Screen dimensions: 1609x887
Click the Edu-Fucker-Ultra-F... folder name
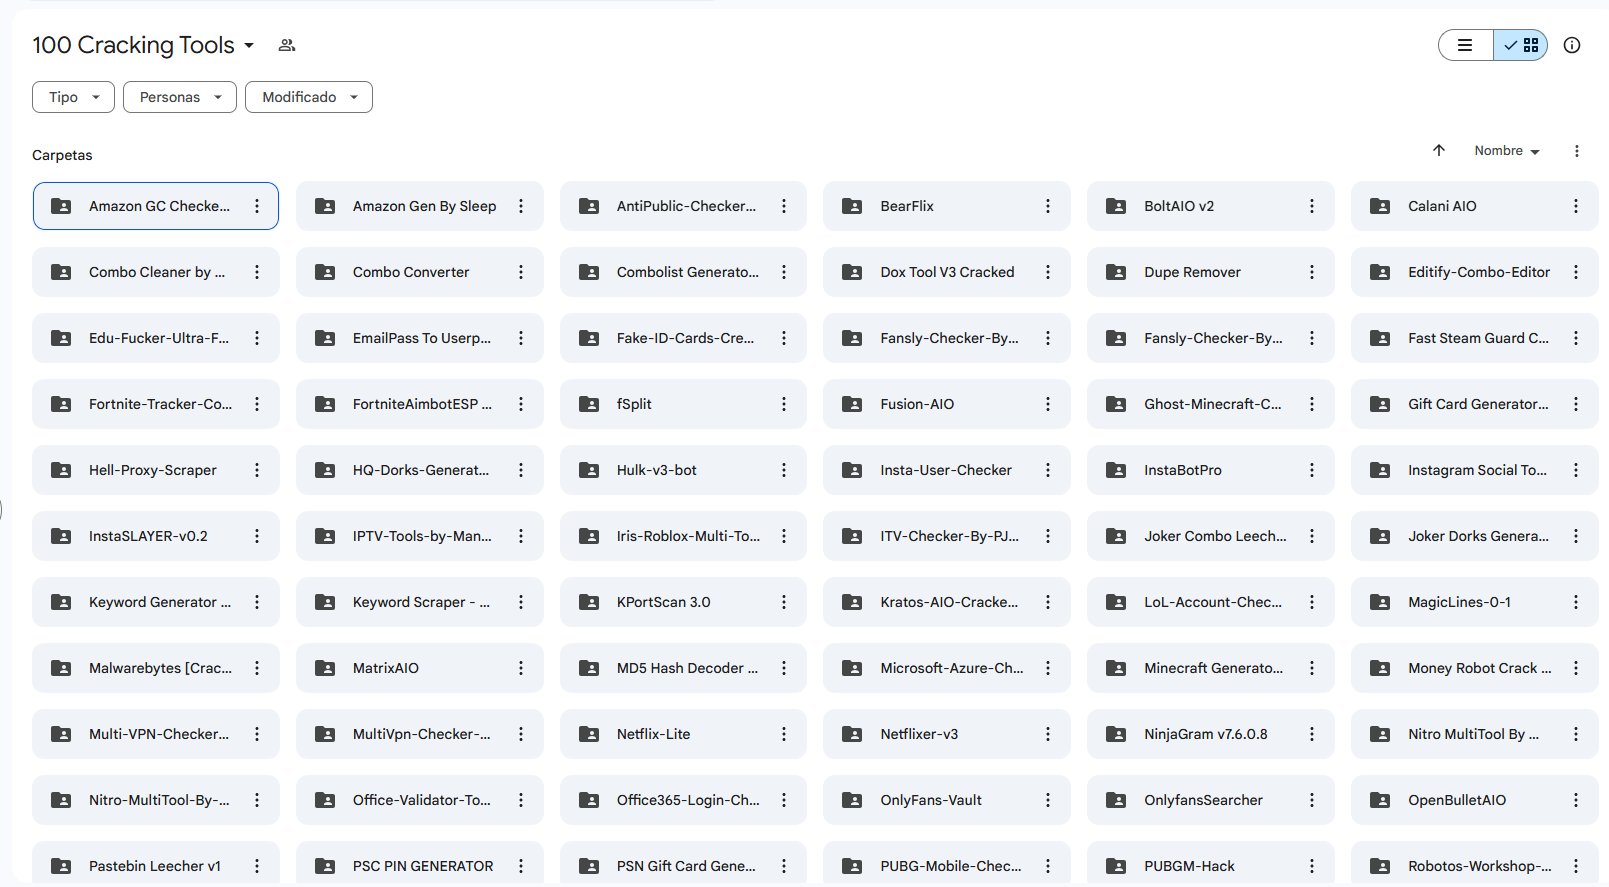click(159, 338)
